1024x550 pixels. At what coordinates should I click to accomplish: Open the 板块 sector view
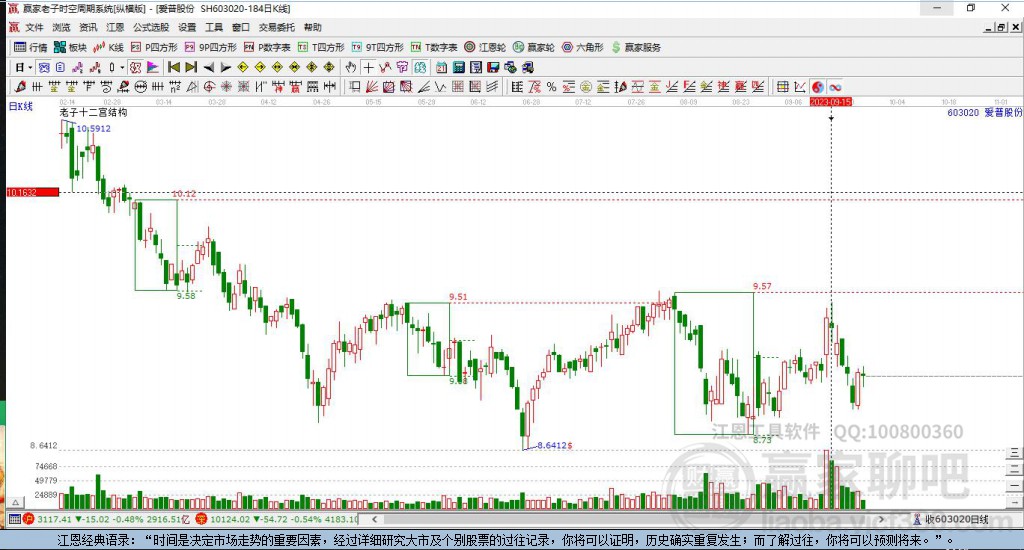pos(70,47)
